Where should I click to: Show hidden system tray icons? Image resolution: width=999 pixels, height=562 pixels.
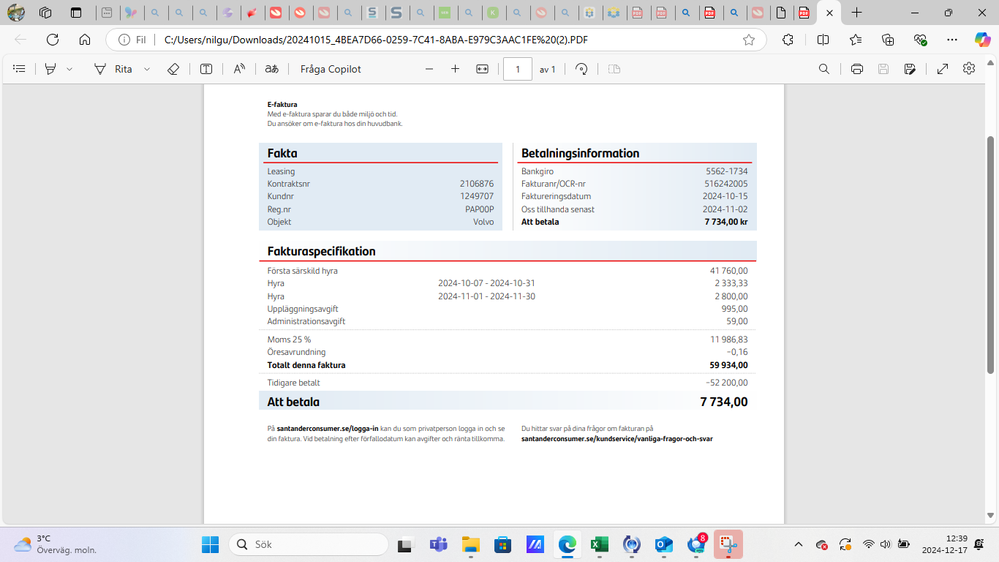[x=797, y=545]
